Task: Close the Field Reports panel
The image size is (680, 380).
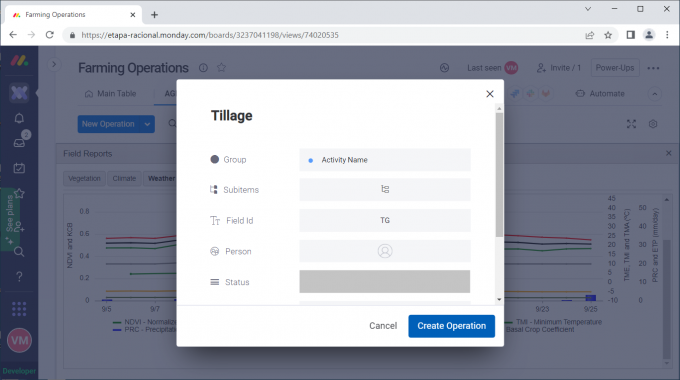Action: coord(669,153)
